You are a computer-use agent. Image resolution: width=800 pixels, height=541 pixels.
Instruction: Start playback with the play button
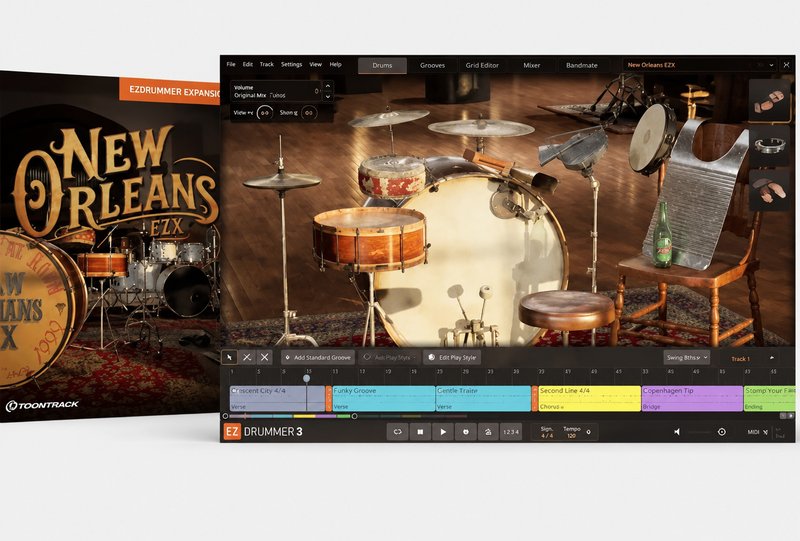point(443,432)
